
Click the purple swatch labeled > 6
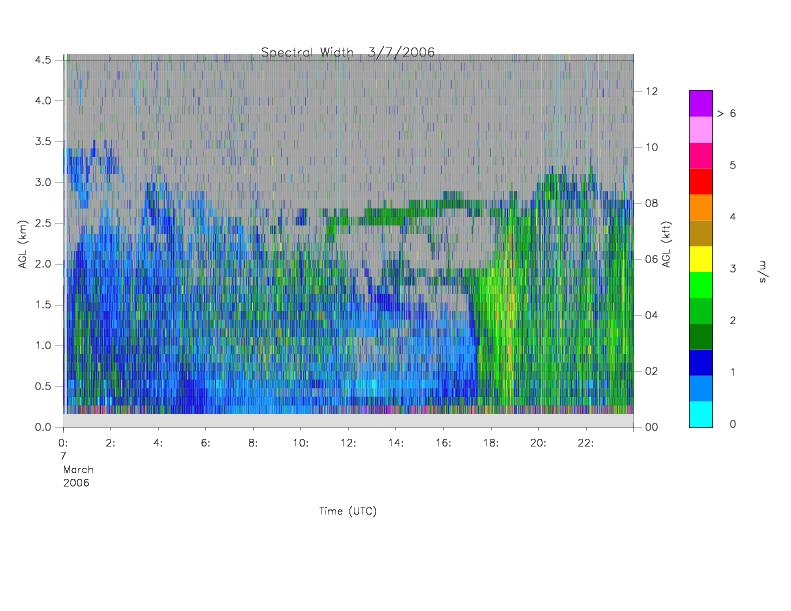(701, 104)
